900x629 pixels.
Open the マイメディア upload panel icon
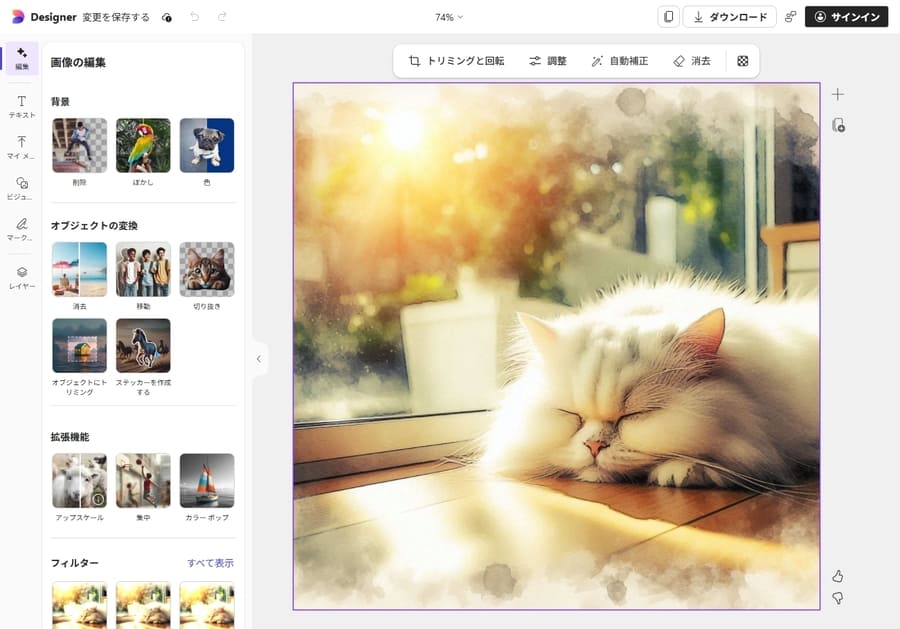click(x=21, y=147)
